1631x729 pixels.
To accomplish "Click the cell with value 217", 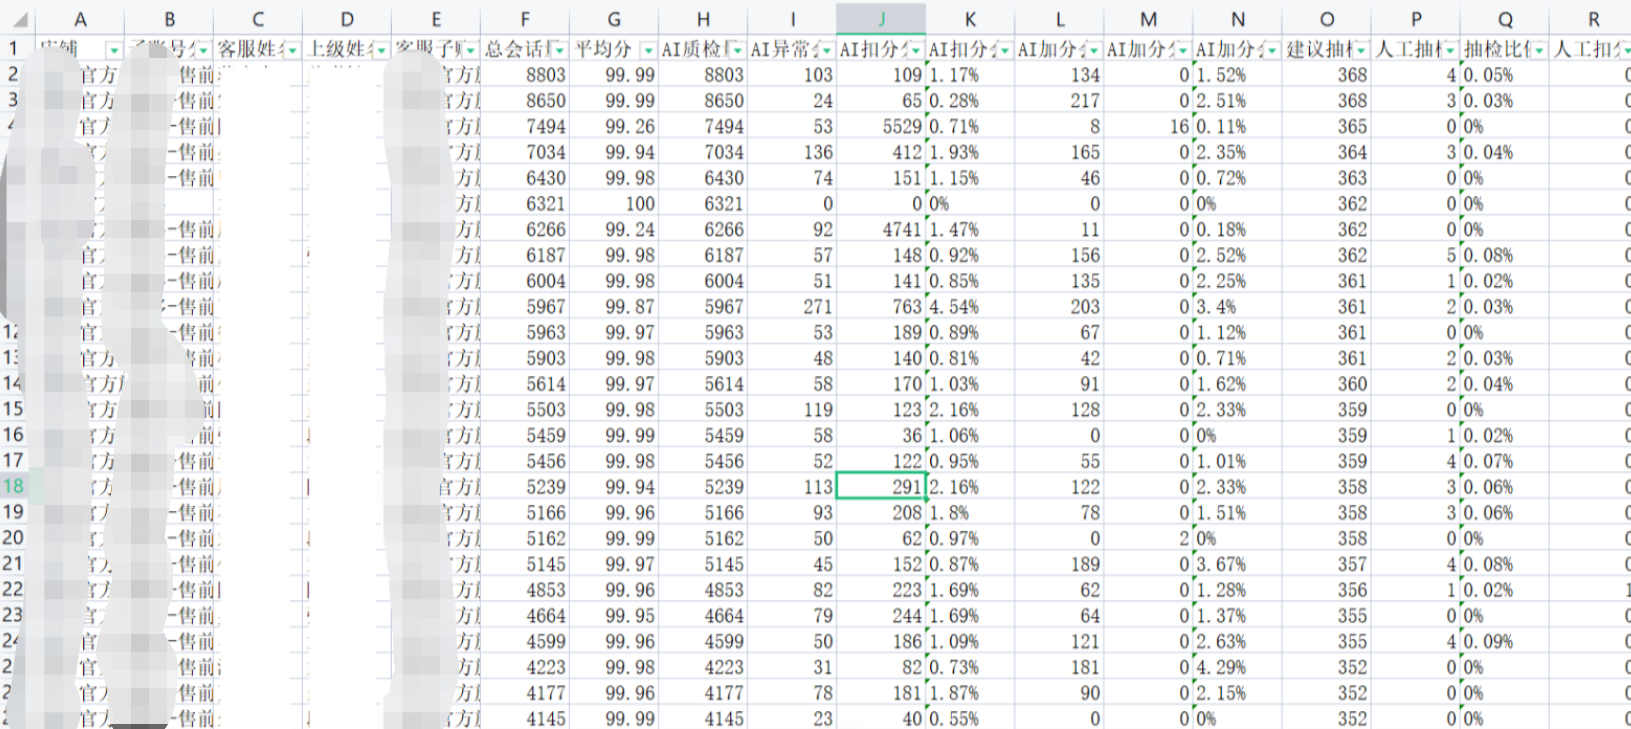I will pos(1059,100).
